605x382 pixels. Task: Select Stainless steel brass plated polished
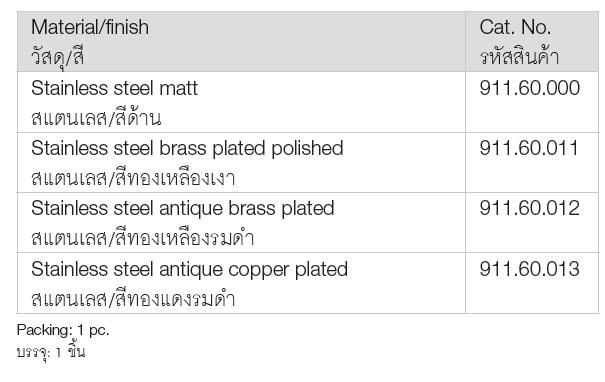click(x=187, y=149)
